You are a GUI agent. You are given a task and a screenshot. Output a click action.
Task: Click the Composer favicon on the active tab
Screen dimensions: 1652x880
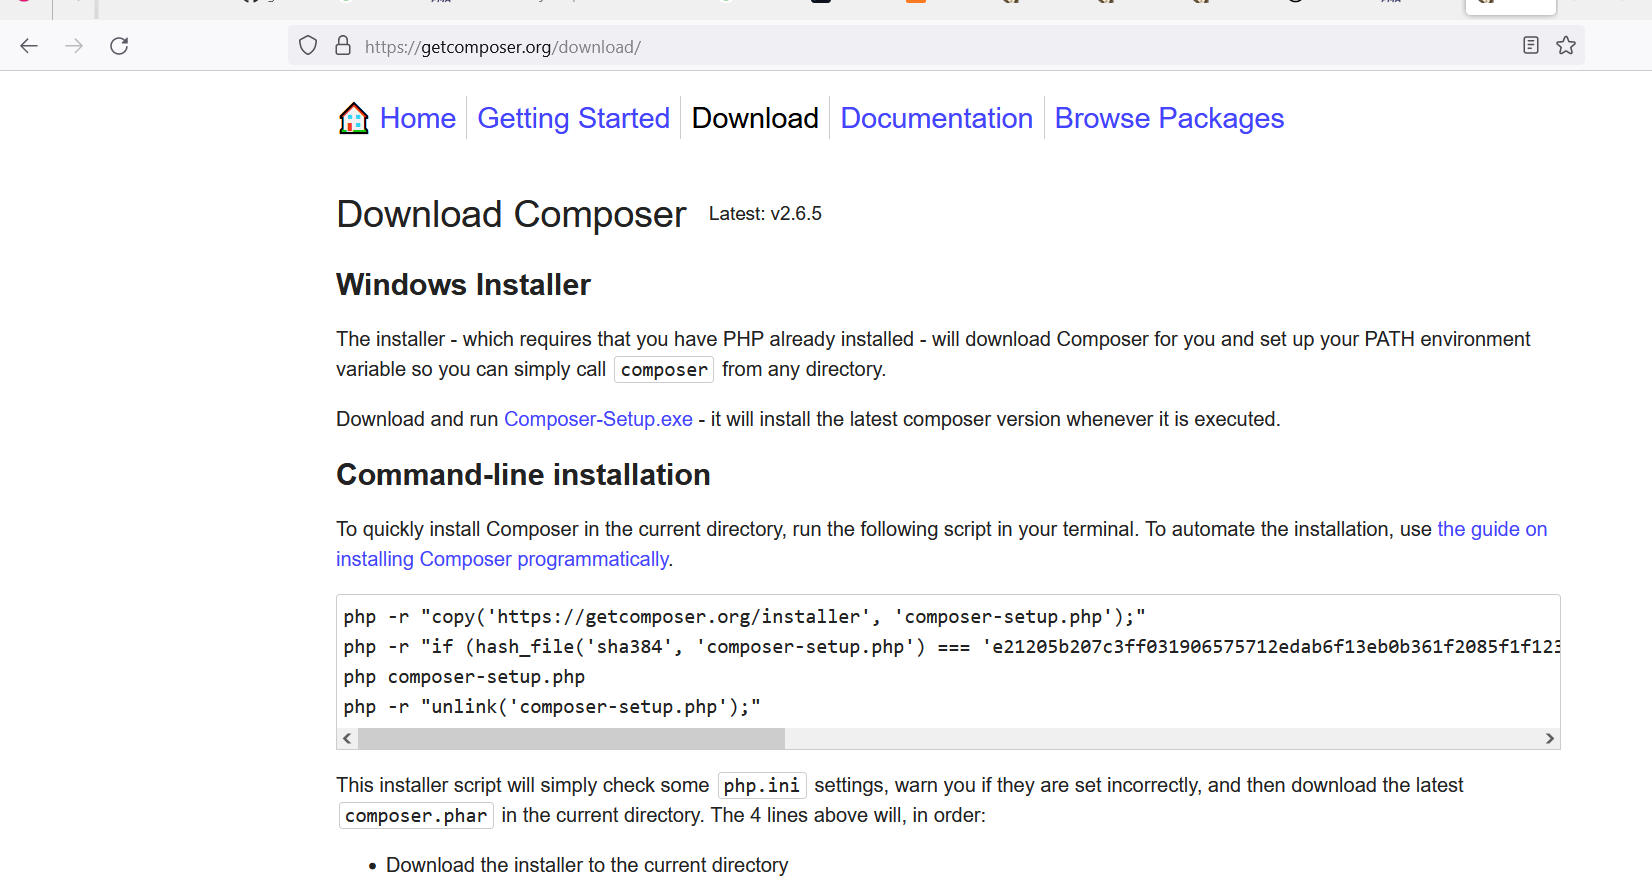click(x=1484, y=5)
